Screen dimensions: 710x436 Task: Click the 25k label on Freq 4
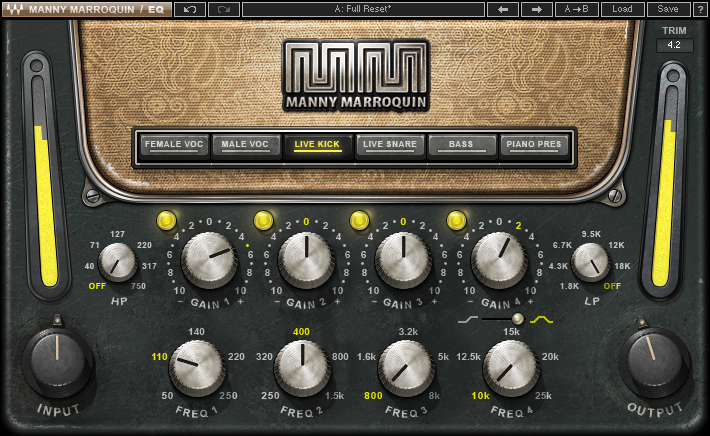coord(543,396)
